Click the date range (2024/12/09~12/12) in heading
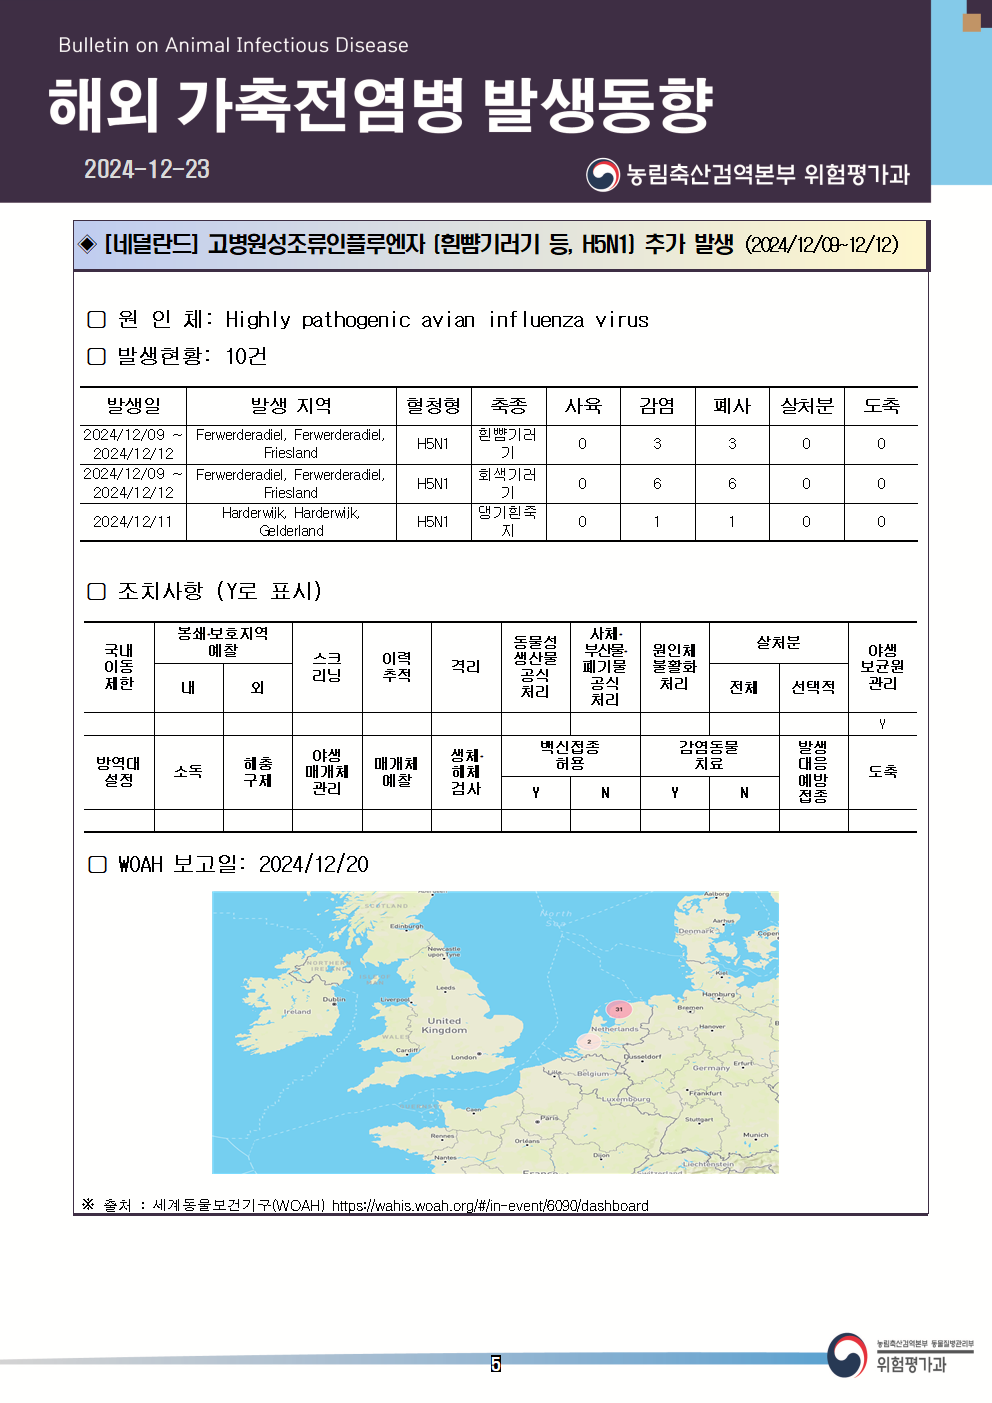This screenshot has height=1403, width=992. [x=821, y=245]
